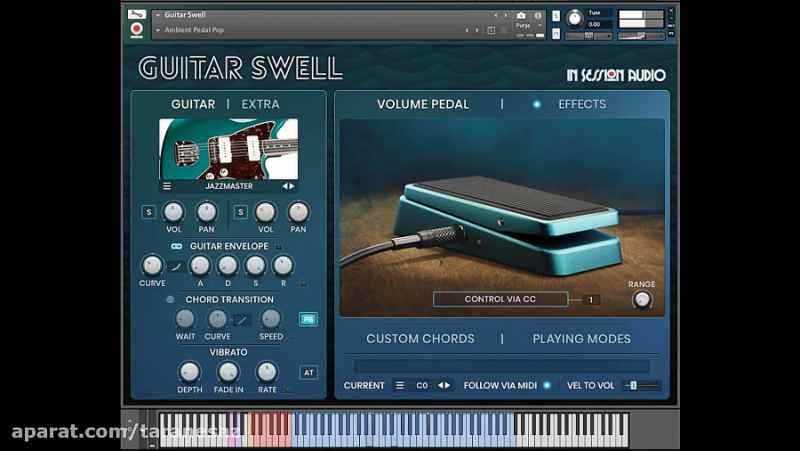Click the Control via CC button
Screen dimensions: 800x451
pyautogui.click(x=500, y=299)
